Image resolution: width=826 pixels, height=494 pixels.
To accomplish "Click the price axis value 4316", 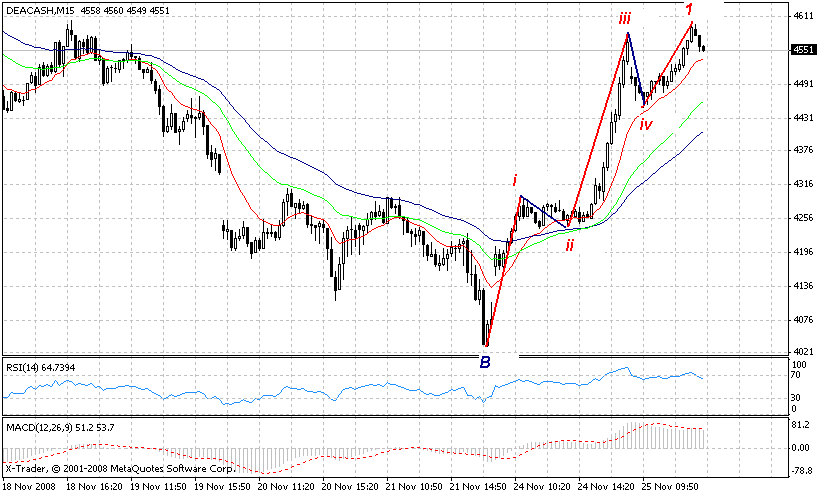I will [803, 184].
